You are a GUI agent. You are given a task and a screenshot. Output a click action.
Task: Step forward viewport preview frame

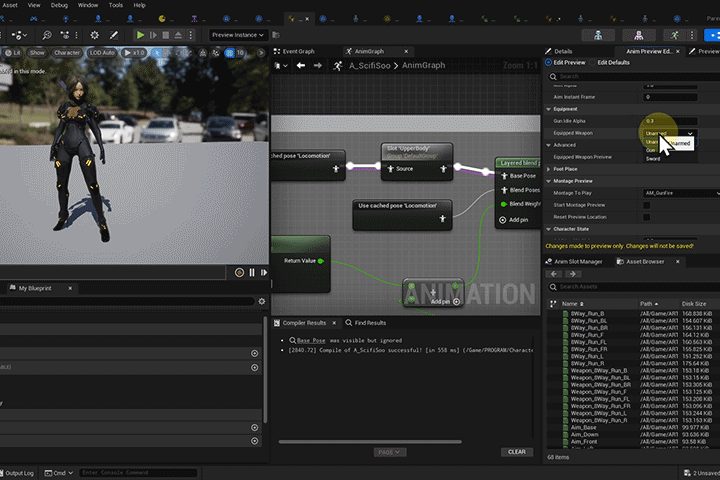point(264,272)
